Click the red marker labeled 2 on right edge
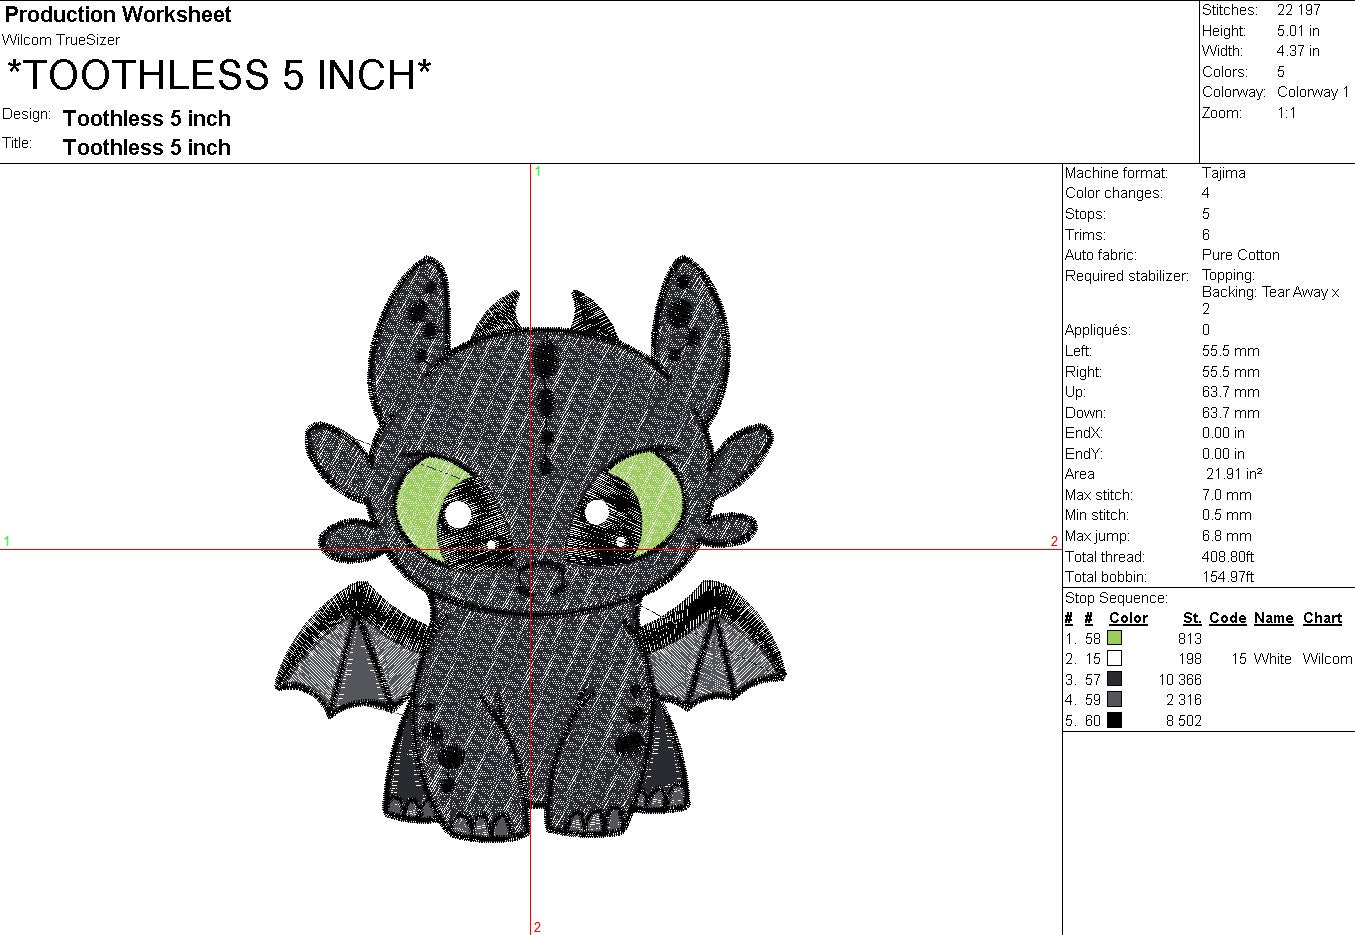 point(1053,541)
